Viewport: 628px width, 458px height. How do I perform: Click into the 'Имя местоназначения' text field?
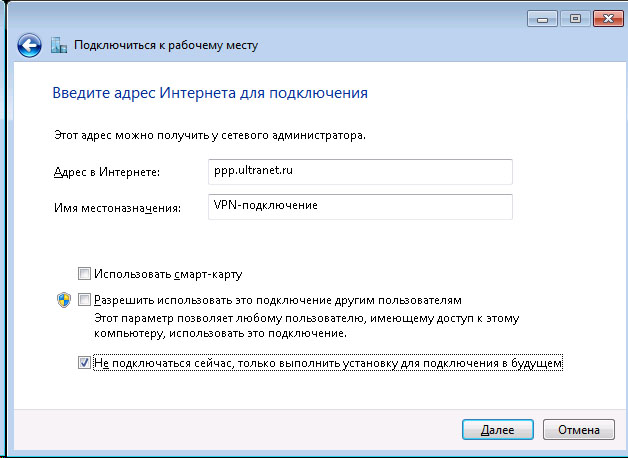pos(359,206)
